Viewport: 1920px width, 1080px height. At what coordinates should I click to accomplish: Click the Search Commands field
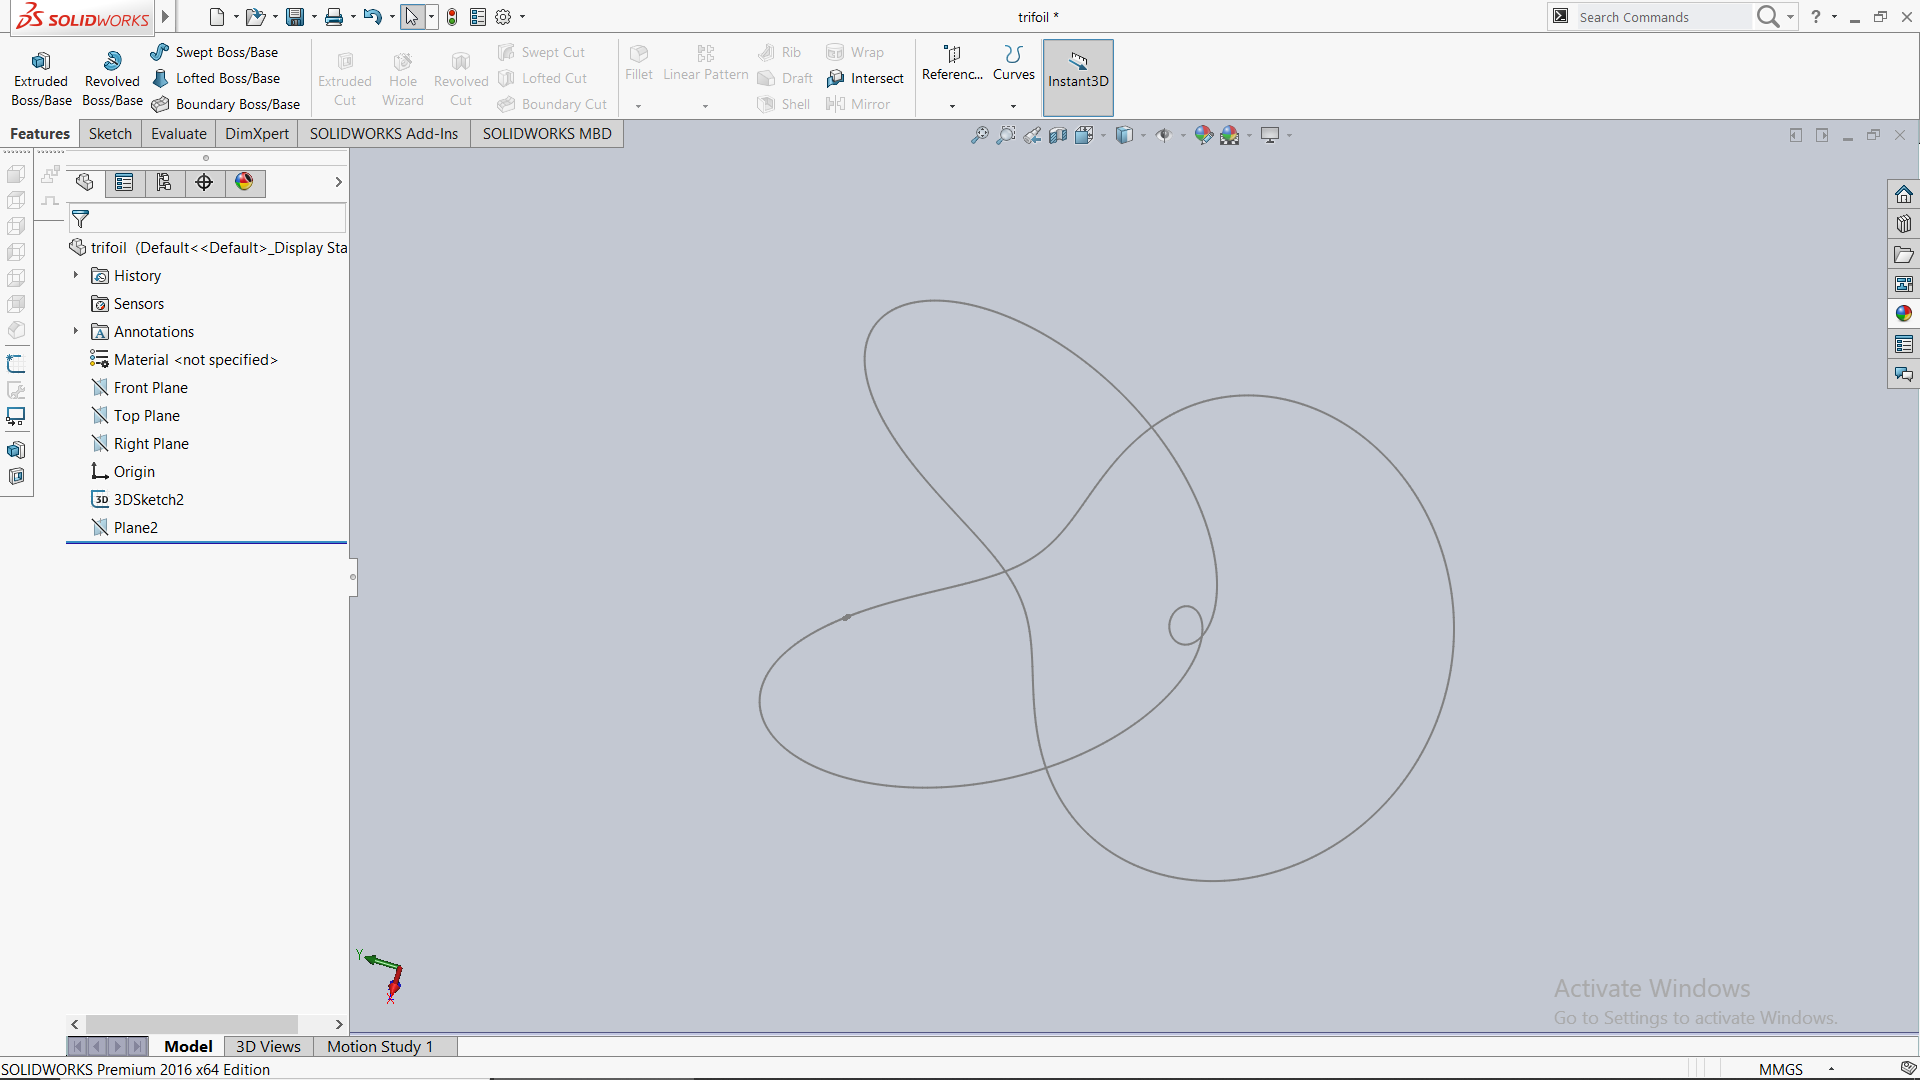[1660, 17]
